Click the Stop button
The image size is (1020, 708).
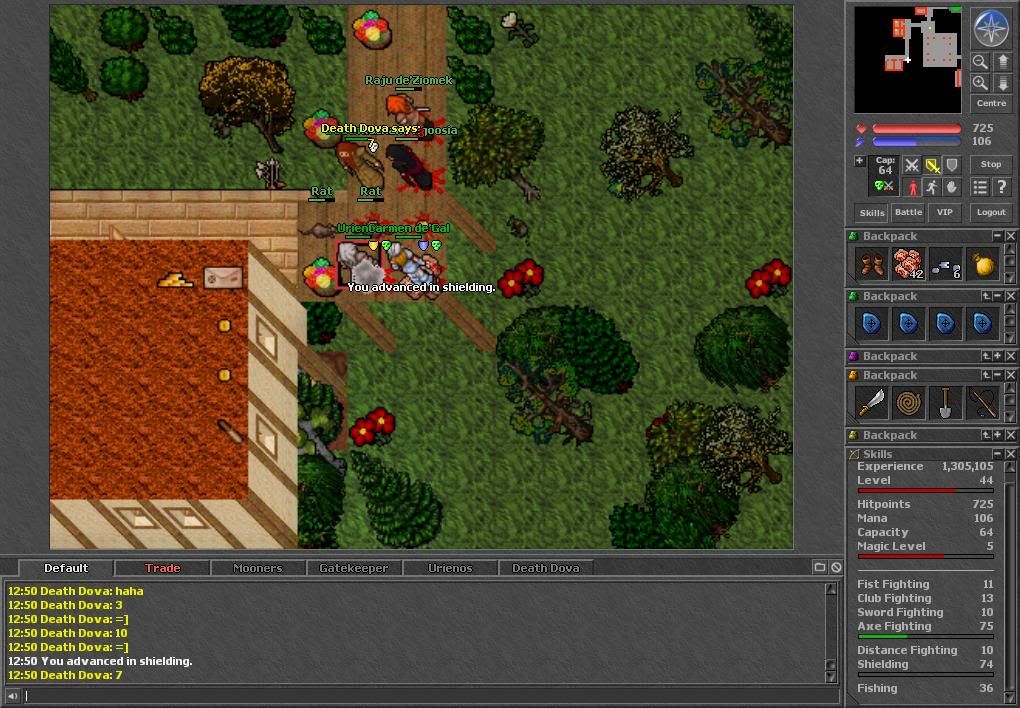click(x=991, y=165)
